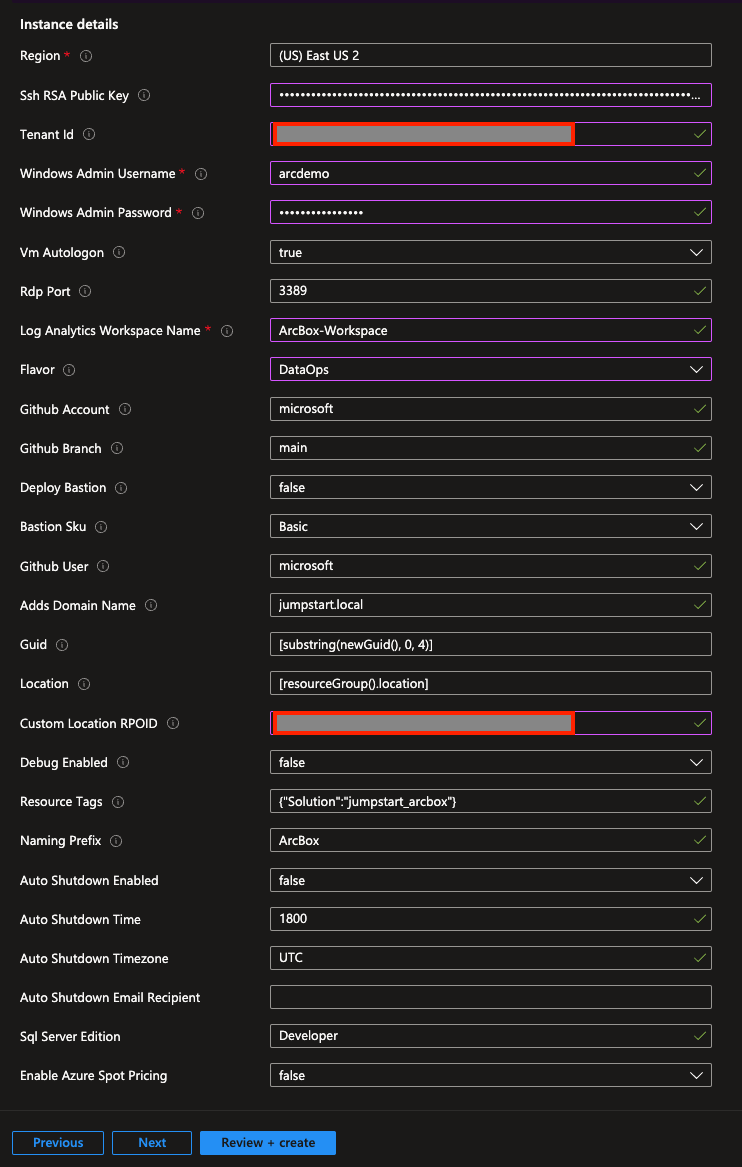Click the Custom Location RPOID info icon
742x1167 pixels.
[x=173, y=723]
